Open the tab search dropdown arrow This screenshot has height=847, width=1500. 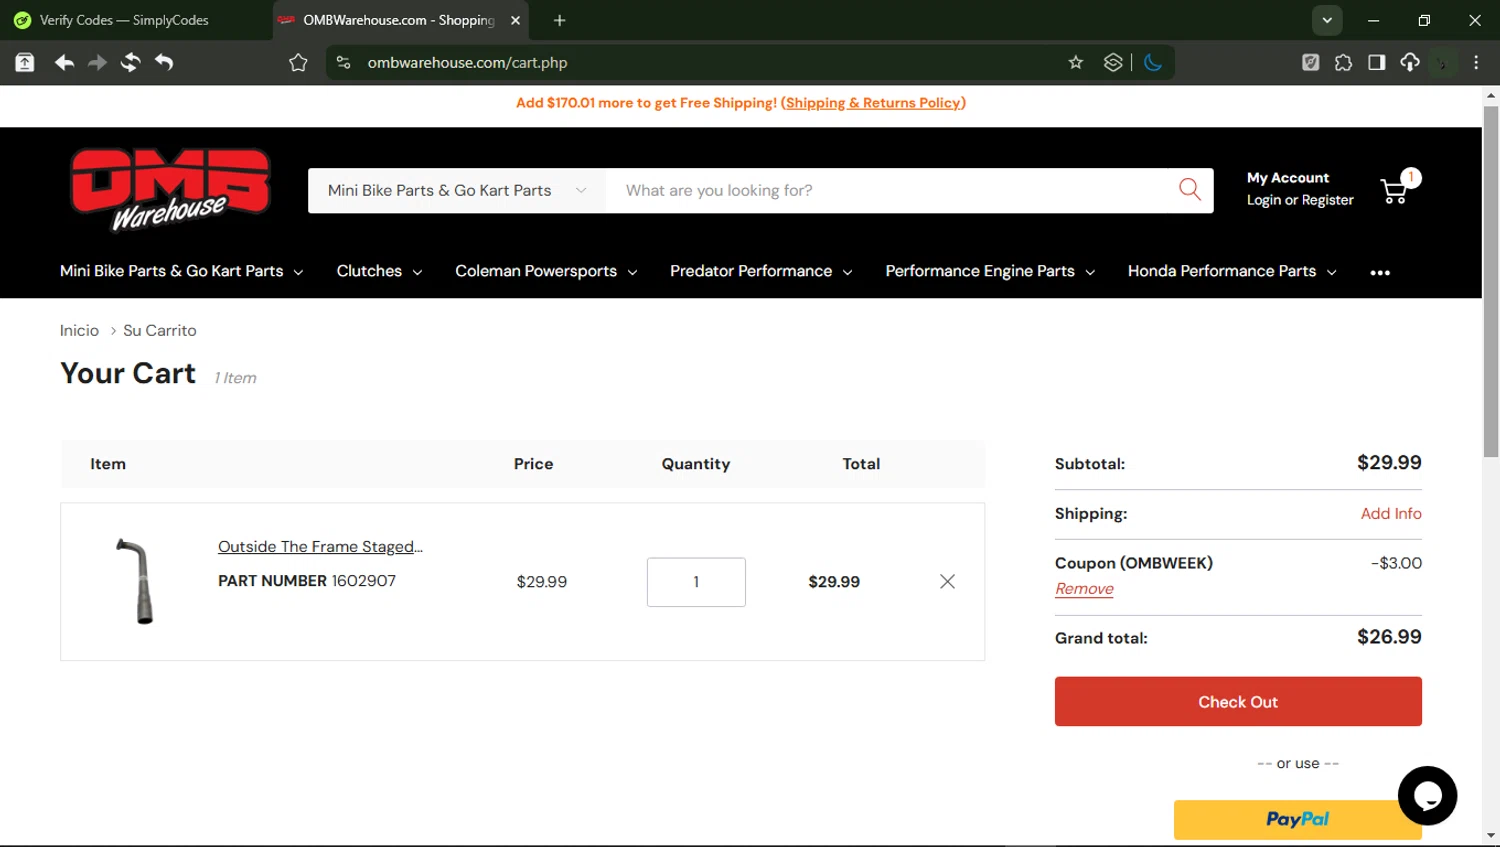tap(1327, 20)
